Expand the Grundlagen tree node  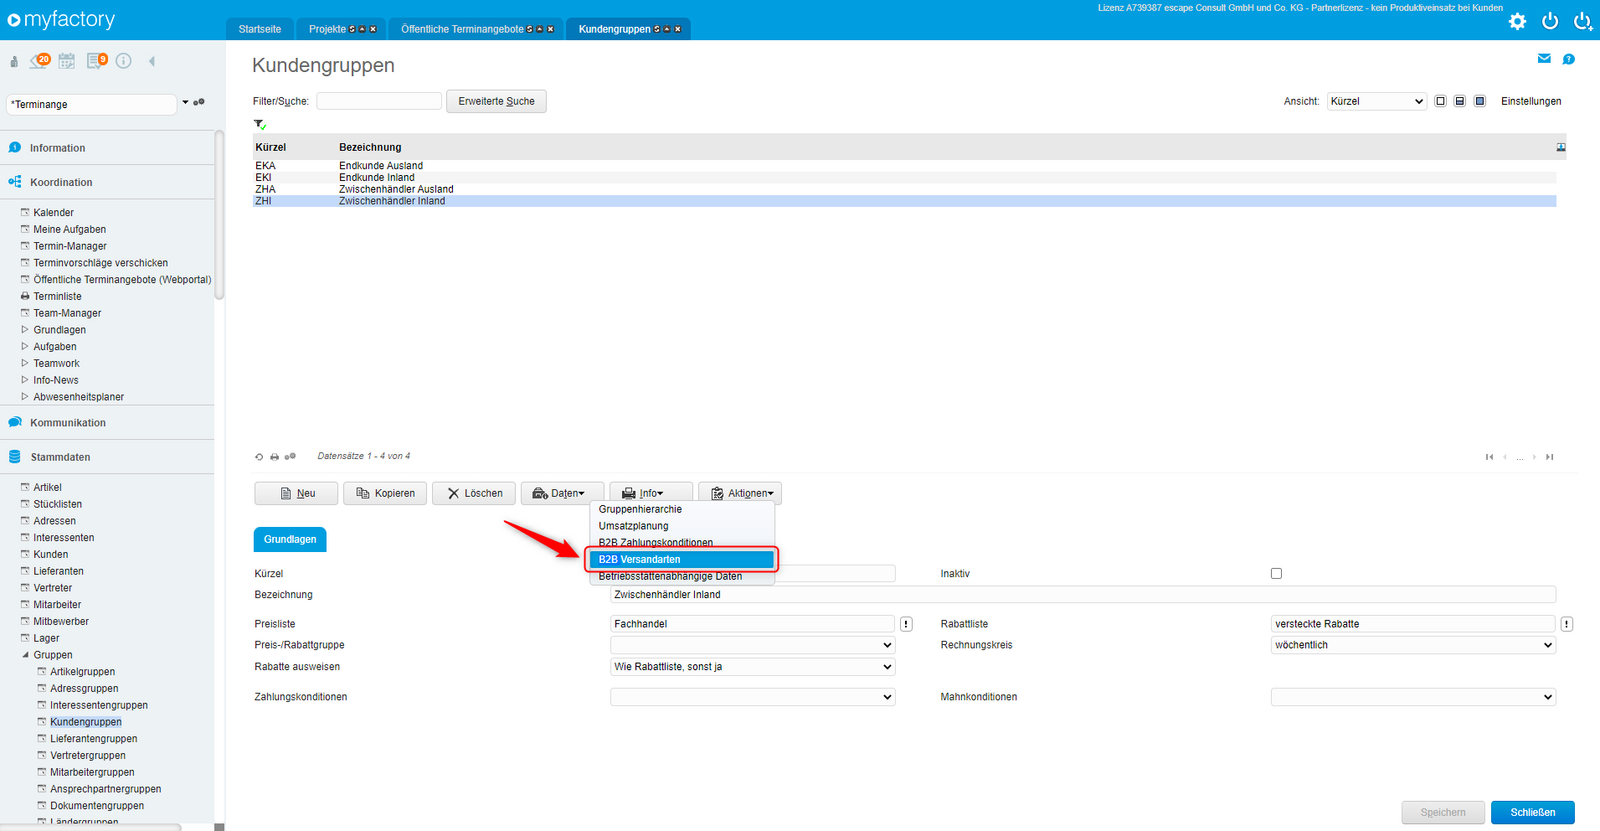pyautogui.click(x=25, y=330)
